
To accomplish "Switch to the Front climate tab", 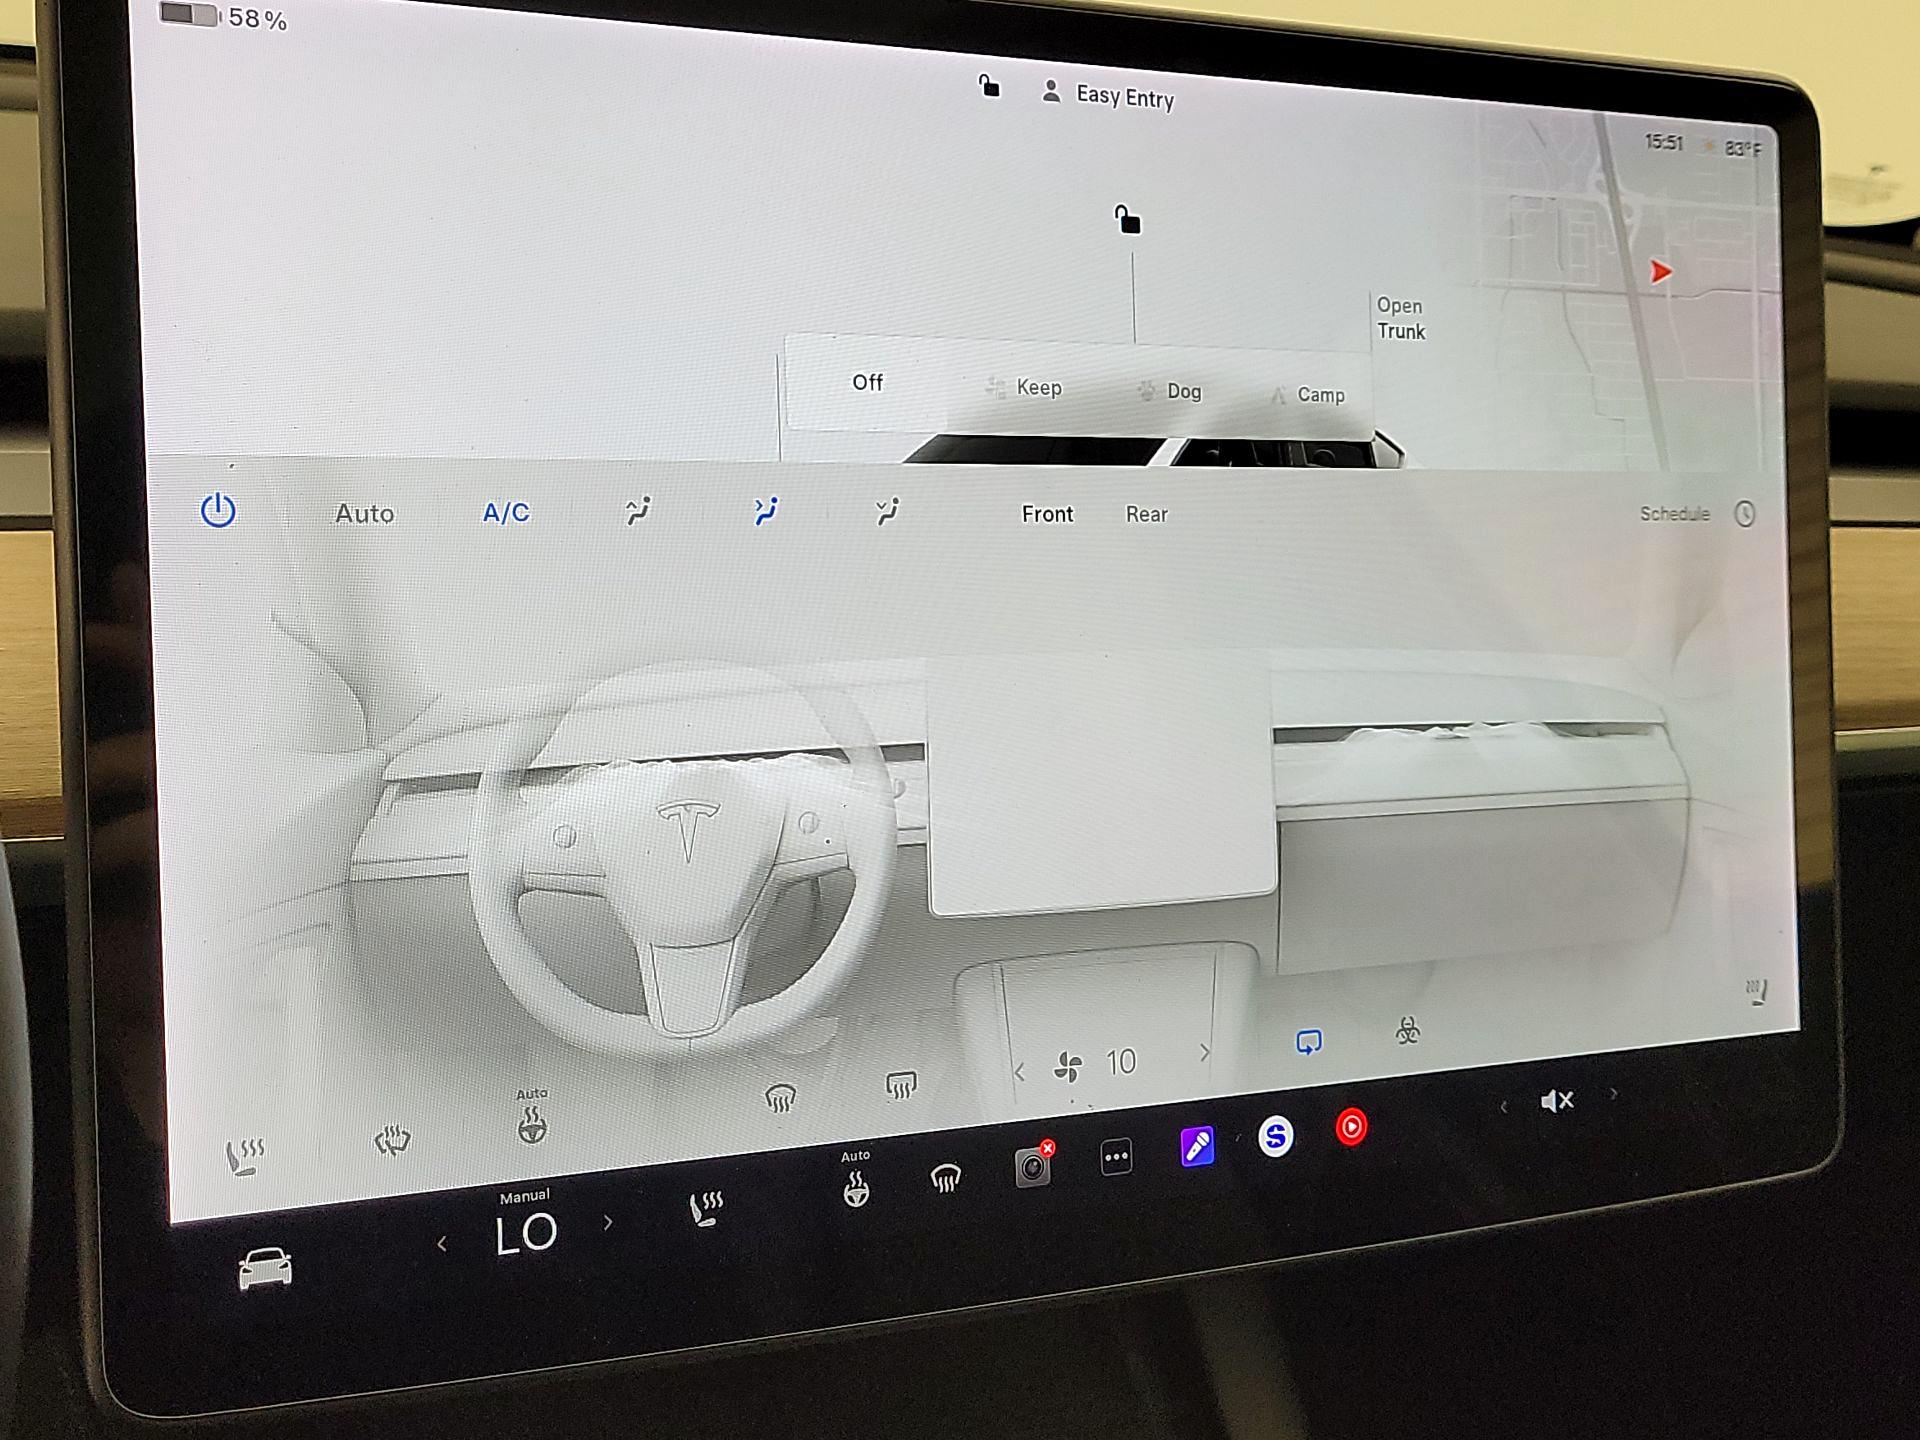I will coord(1047,514).
